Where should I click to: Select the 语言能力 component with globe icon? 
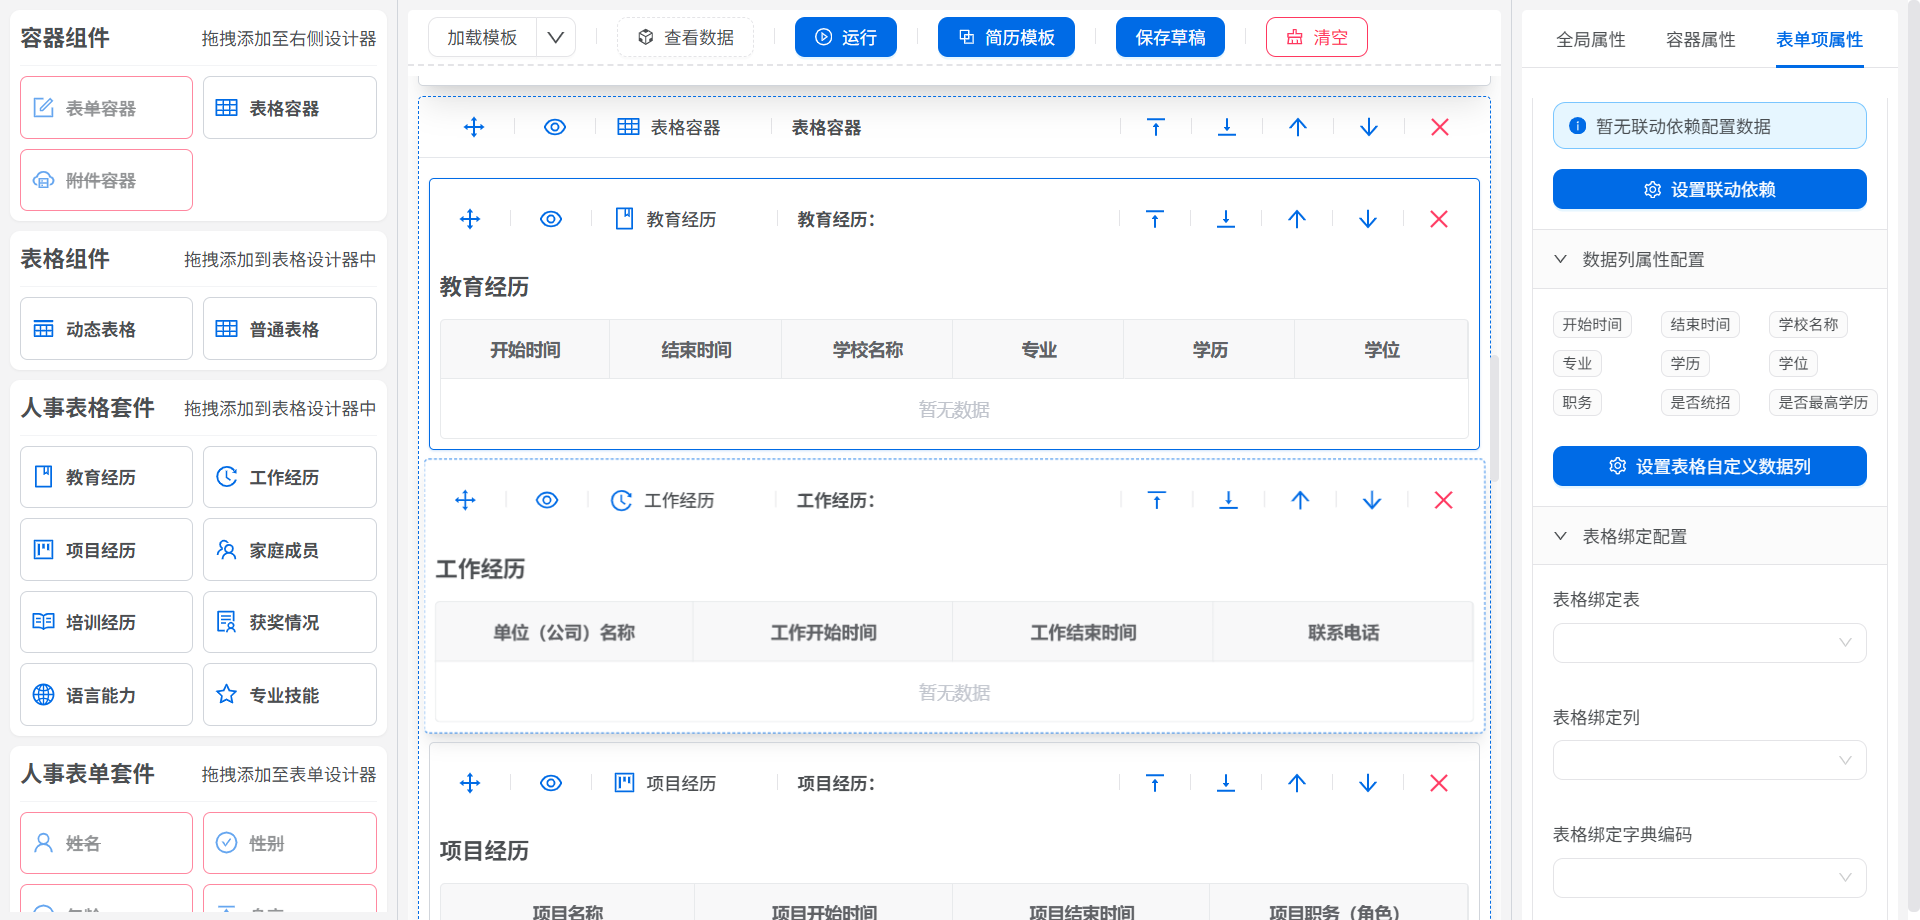106,695
